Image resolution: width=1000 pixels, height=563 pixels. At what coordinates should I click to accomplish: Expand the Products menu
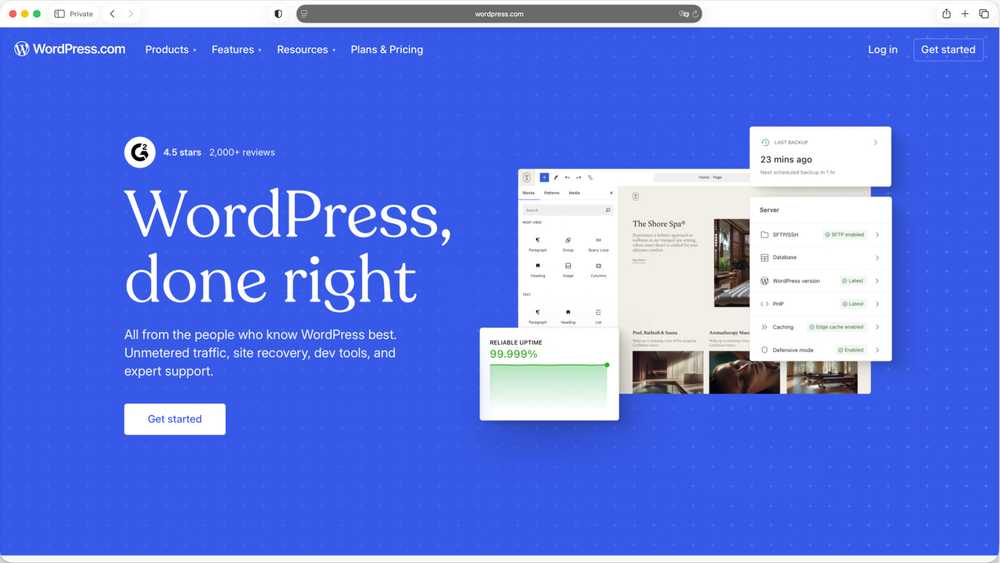point(170,49)
